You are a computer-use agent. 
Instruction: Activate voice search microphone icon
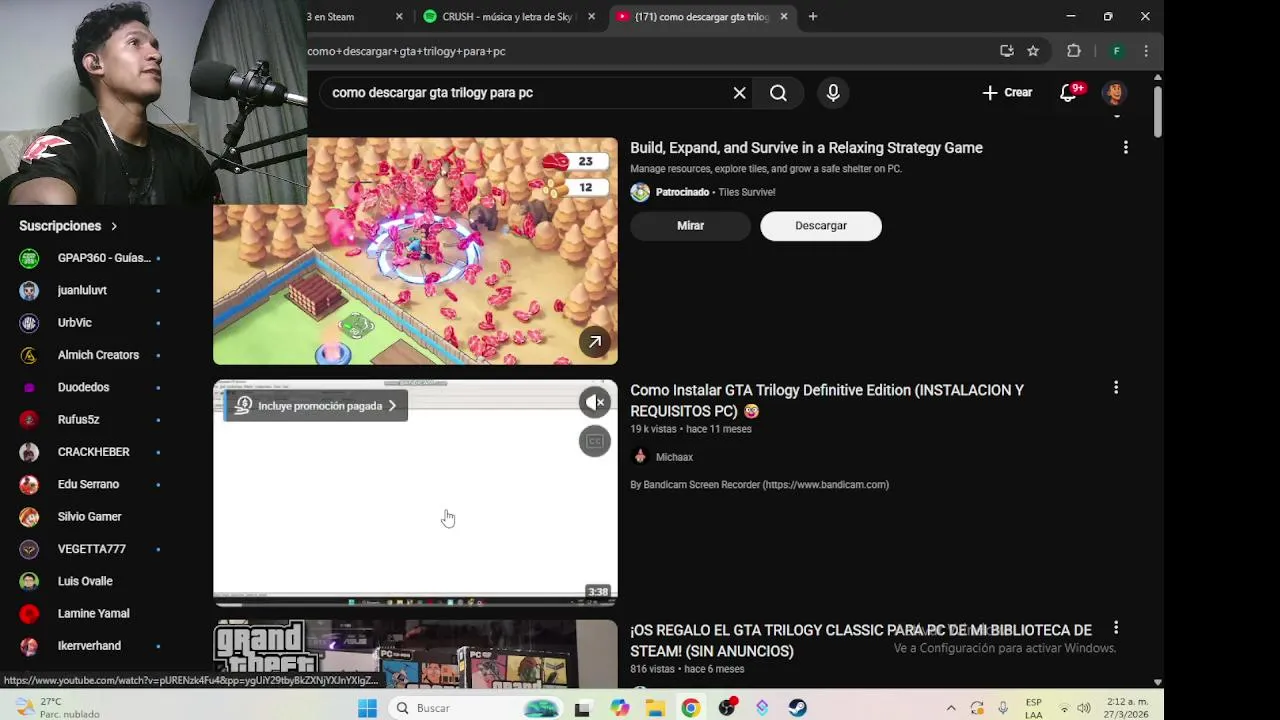click(833, 93)
